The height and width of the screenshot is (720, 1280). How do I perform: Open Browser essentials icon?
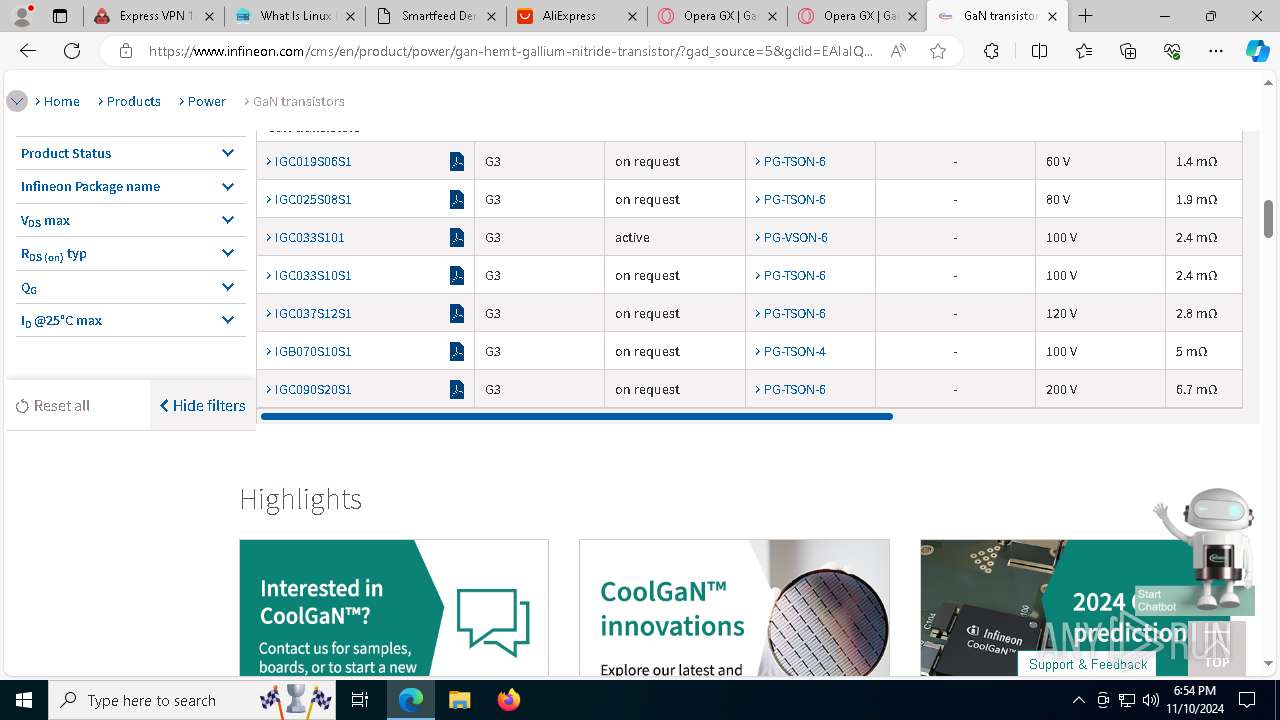1172,51
